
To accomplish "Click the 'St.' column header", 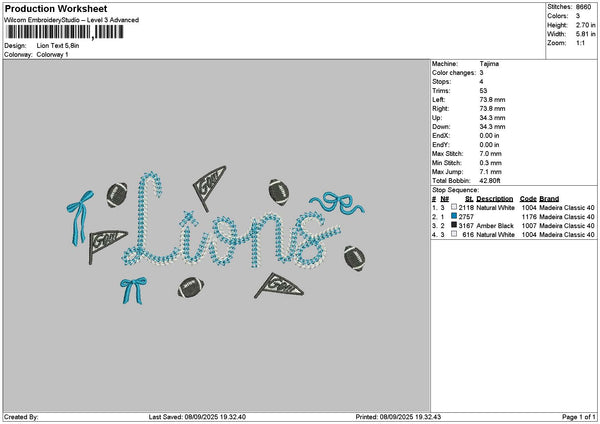I will point(469,199).
